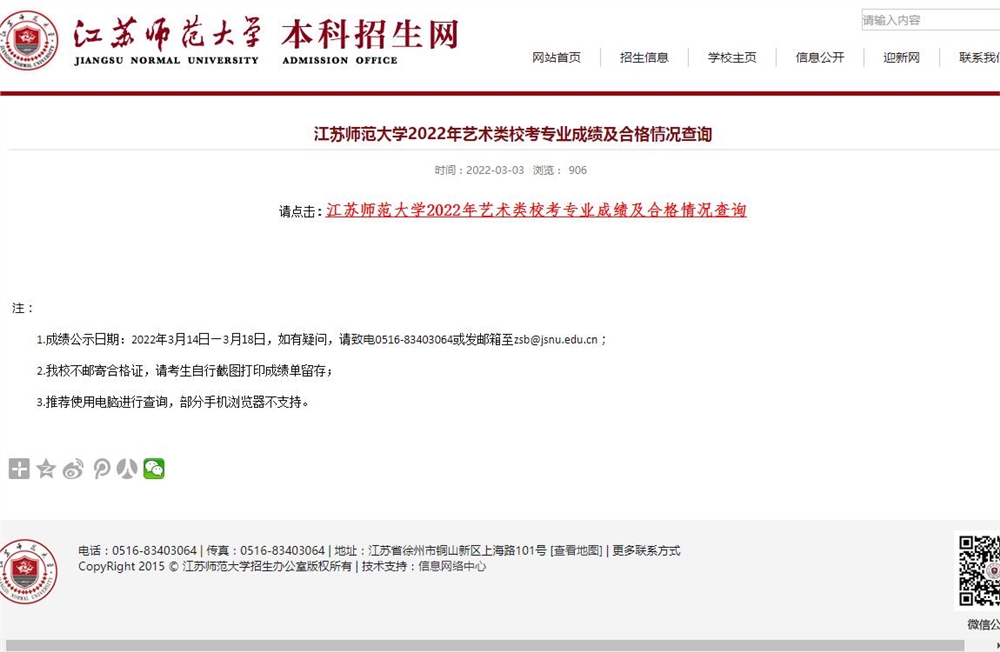Click the footer 电话：0516-83403064 text
This screenshot has height=652, width=1000.
(x=137, y=551)
